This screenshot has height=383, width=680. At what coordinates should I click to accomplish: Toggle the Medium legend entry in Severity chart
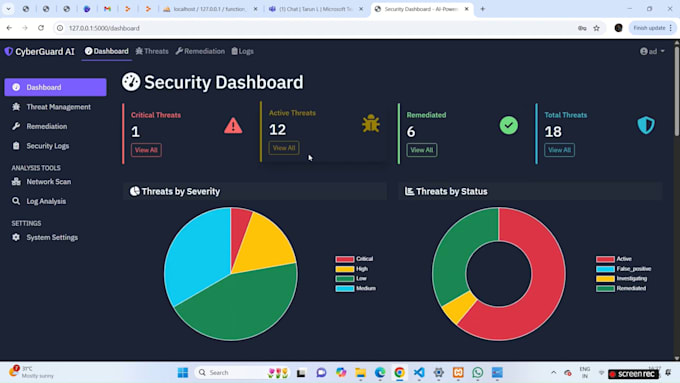pyautogui.click(x=356, y=288)
